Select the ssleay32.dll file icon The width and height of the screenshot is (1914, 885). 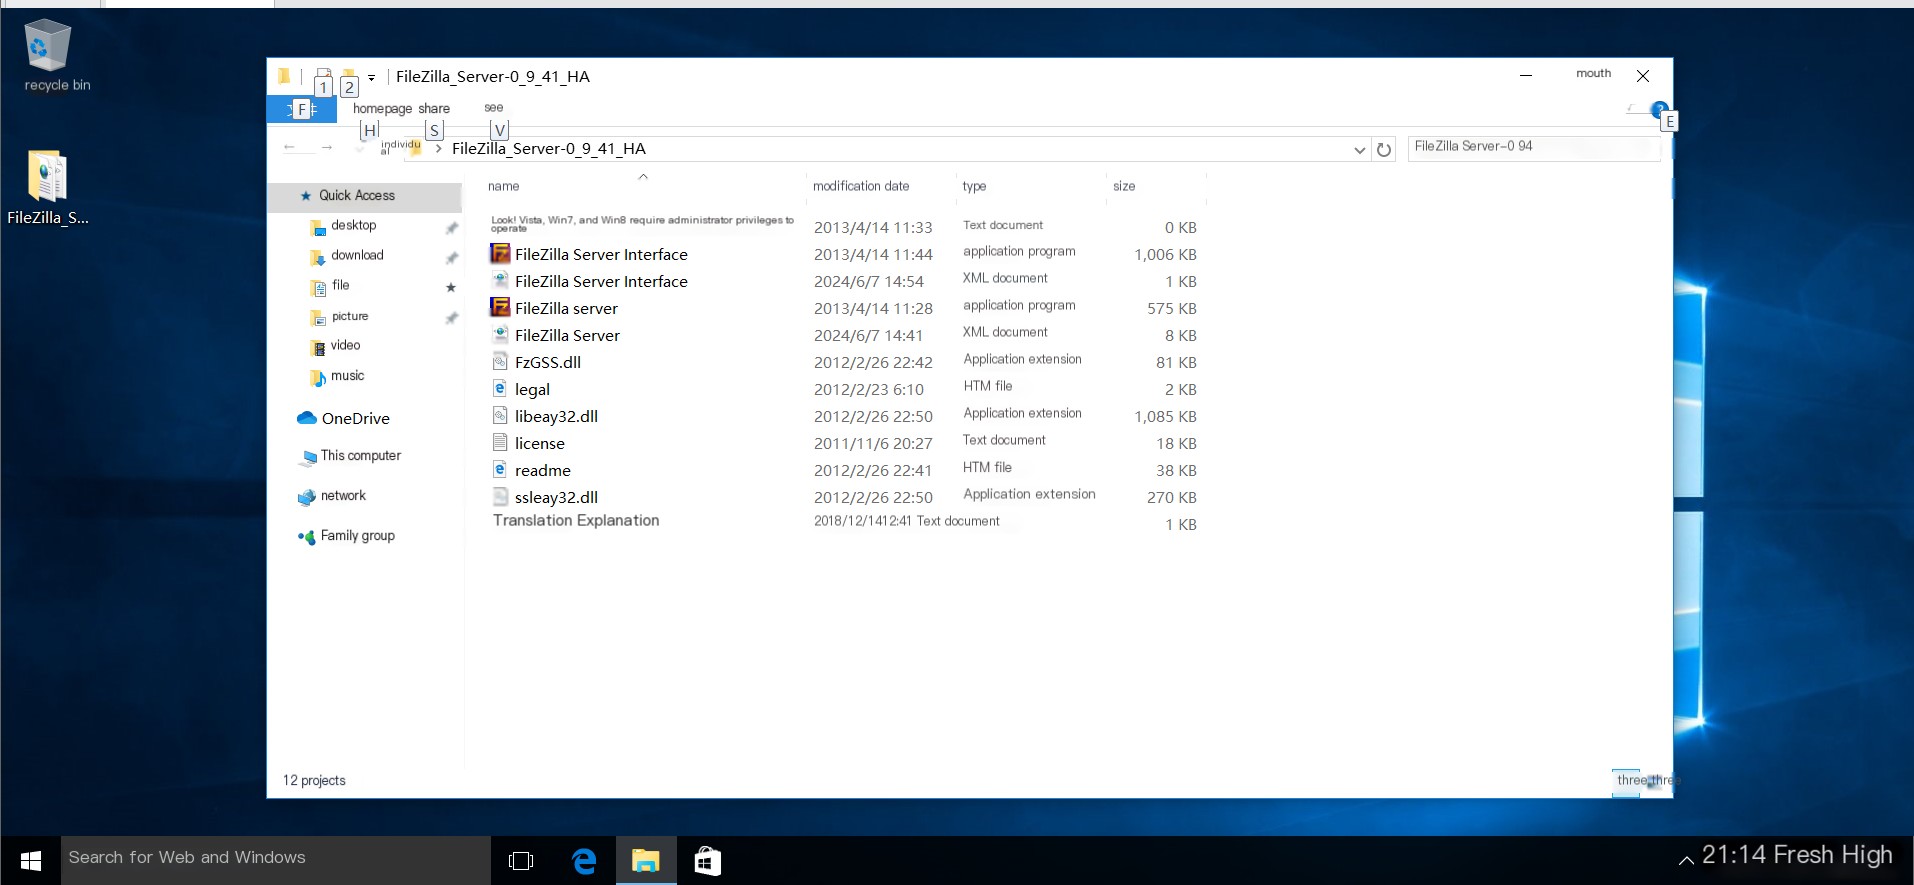pyautogui.click(x=500, y=497)
